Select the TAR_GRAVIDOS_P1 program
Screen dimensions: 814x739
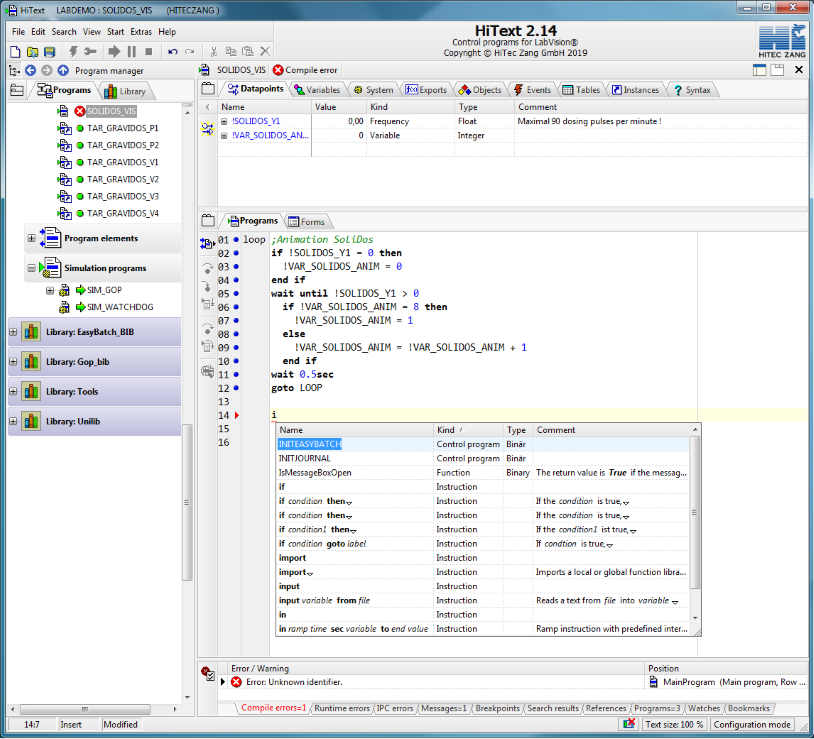coord(123,128)
